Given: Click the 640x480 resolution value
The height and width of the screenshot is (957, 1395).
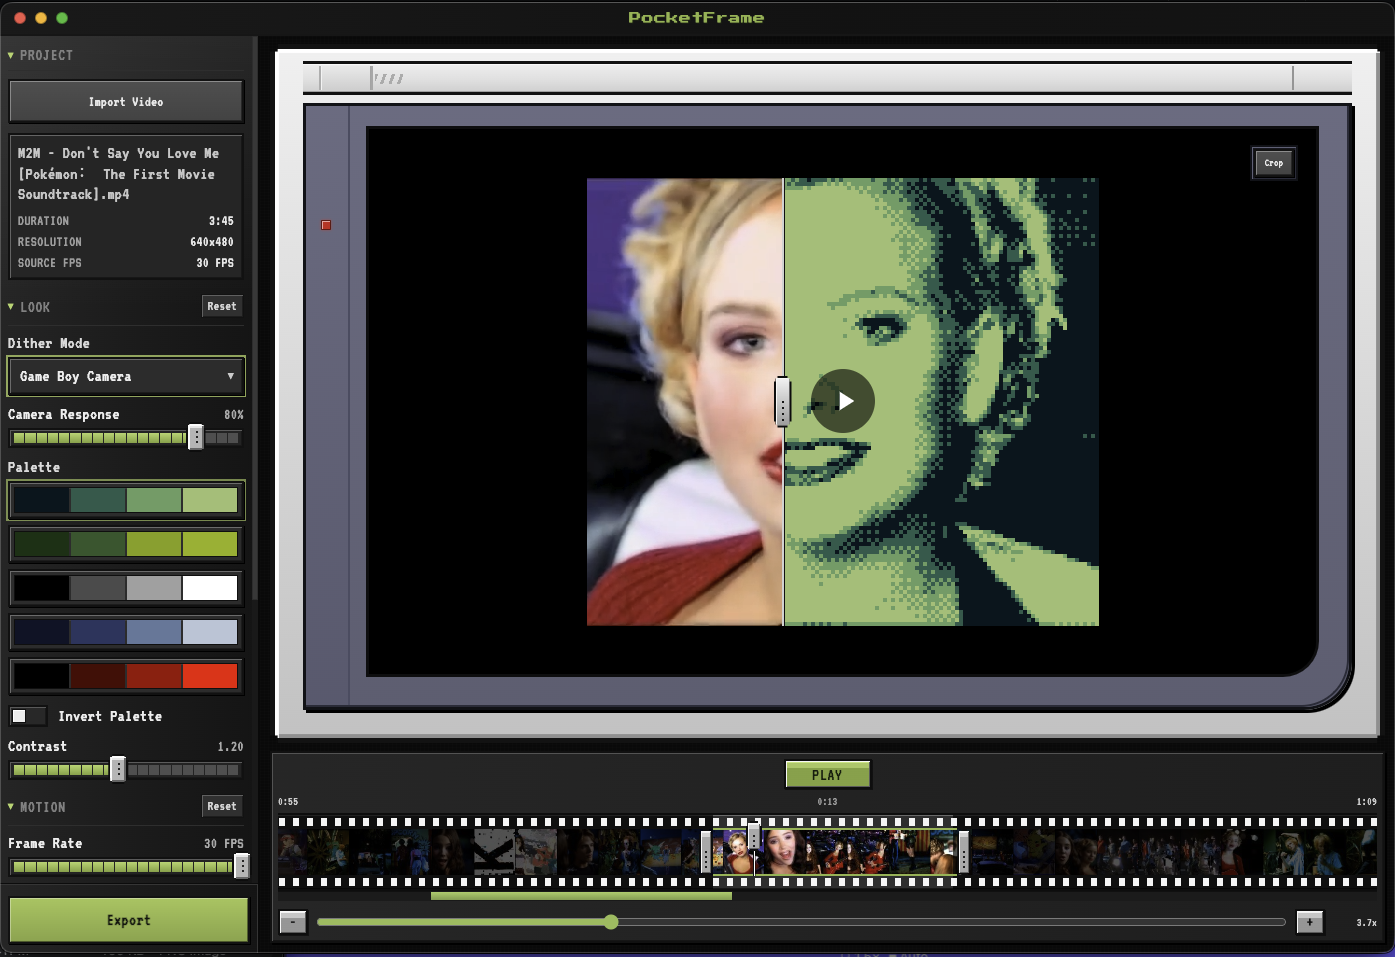Looking at the screenshot, I should coord(212,242).
